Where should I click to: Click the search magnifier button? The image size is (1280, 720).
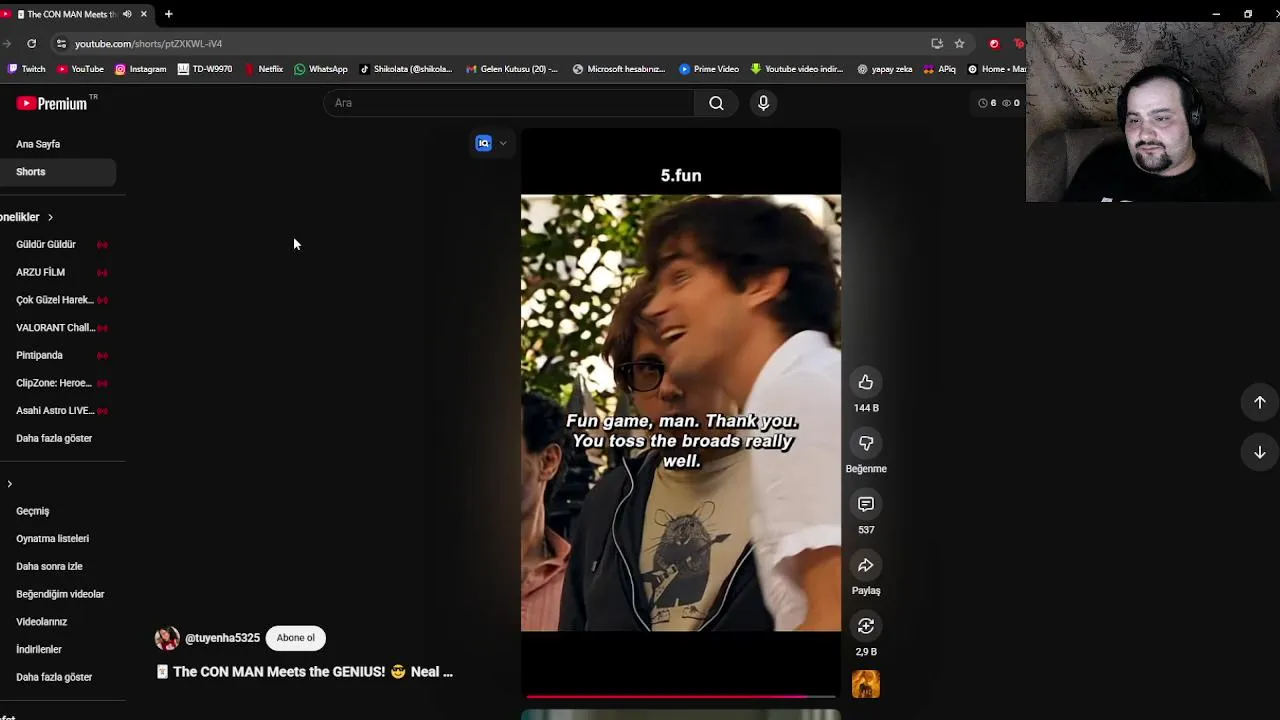pyautogui.click(x=716, y=103)
